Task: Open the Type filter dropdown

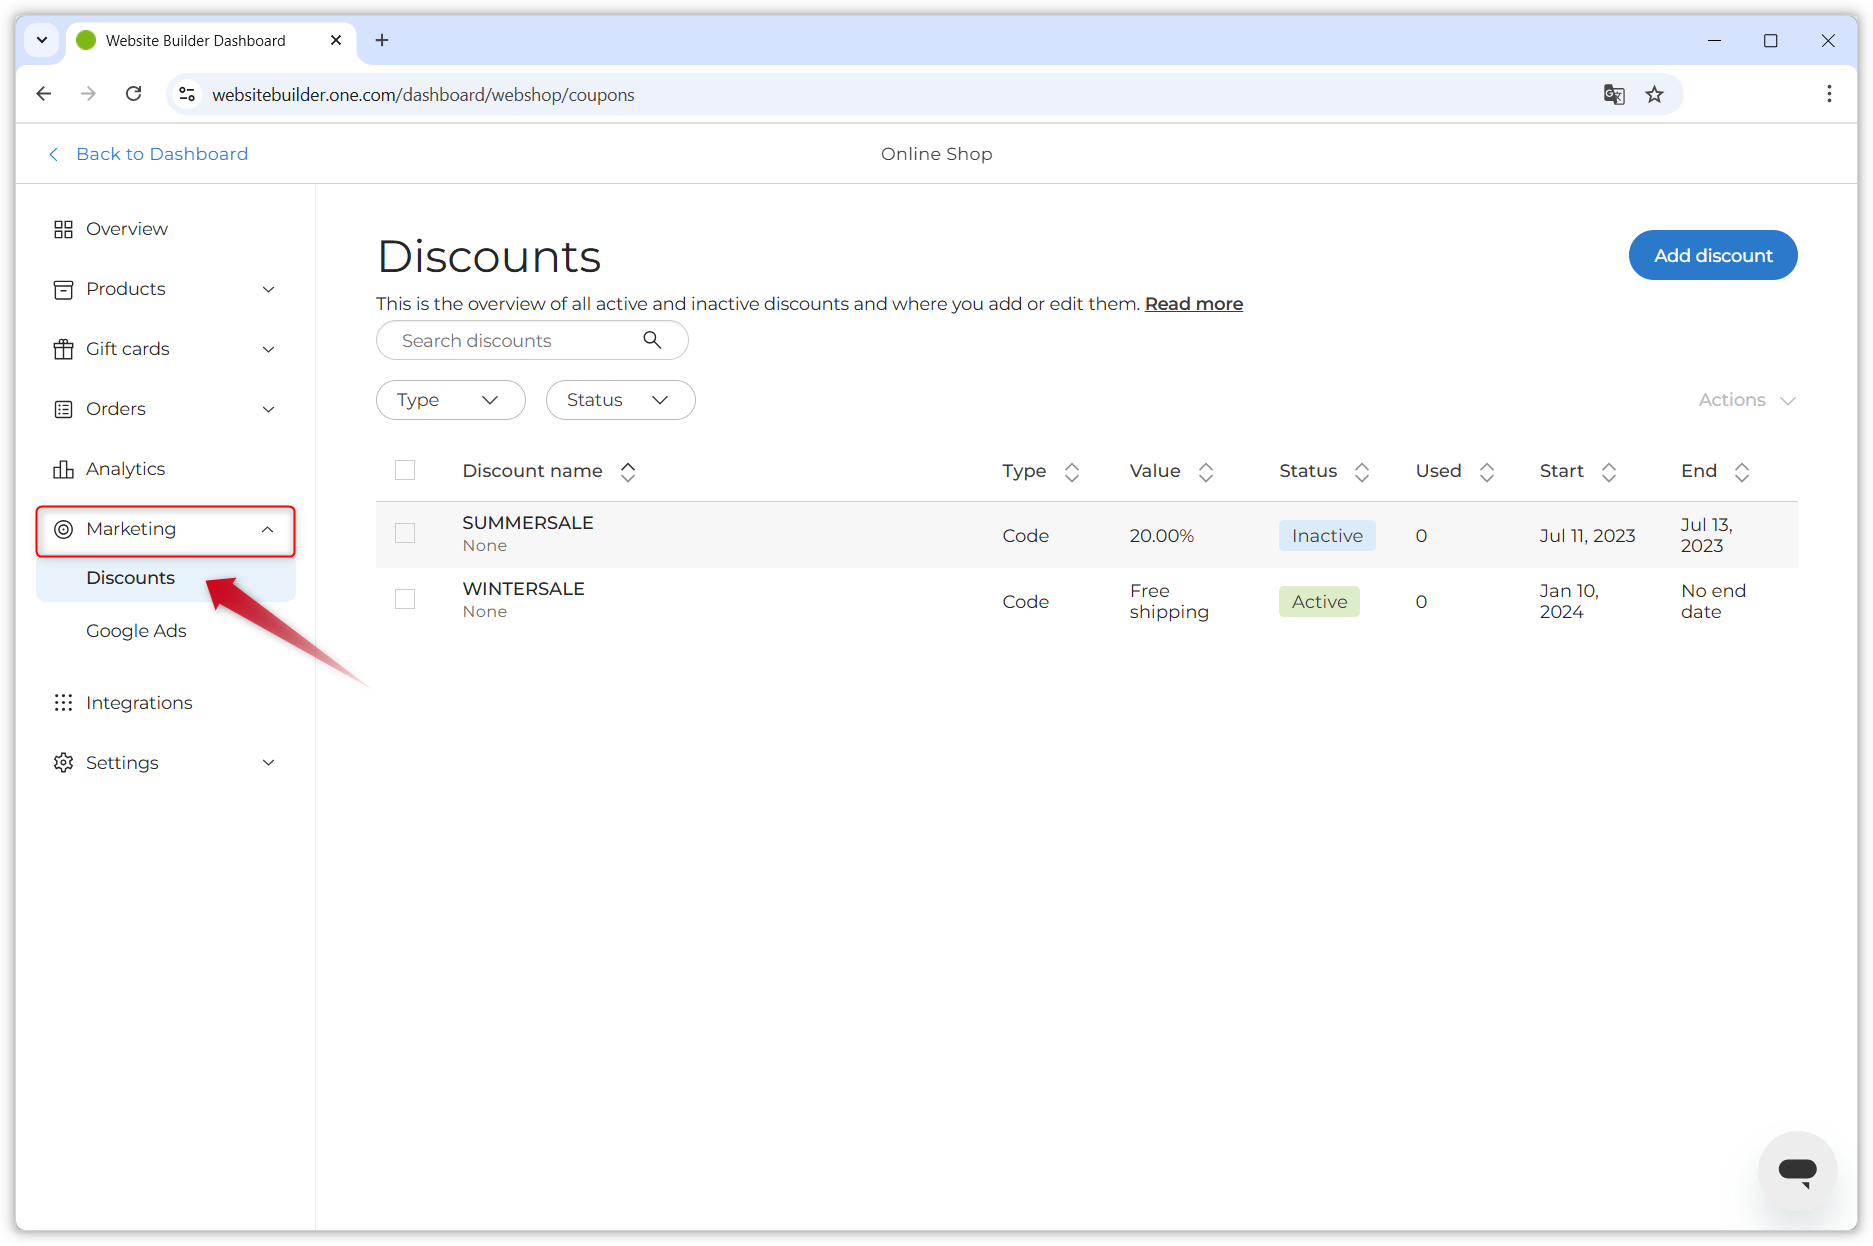Action: point(450,399)
